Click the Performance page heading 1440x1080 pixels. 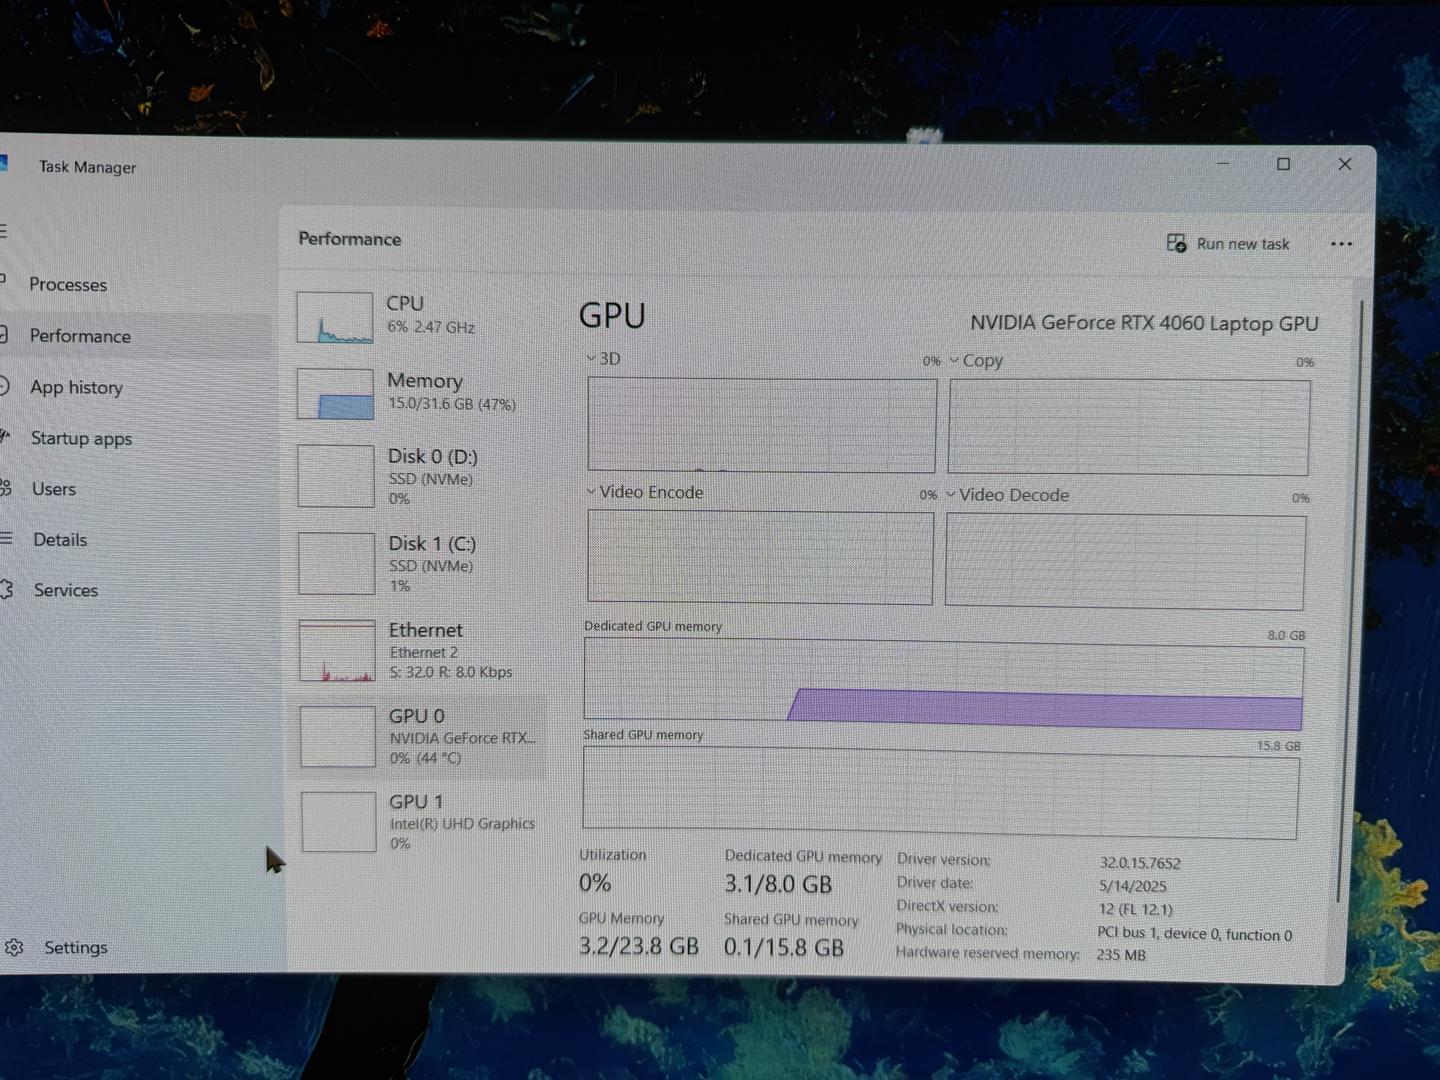point(349,239)
